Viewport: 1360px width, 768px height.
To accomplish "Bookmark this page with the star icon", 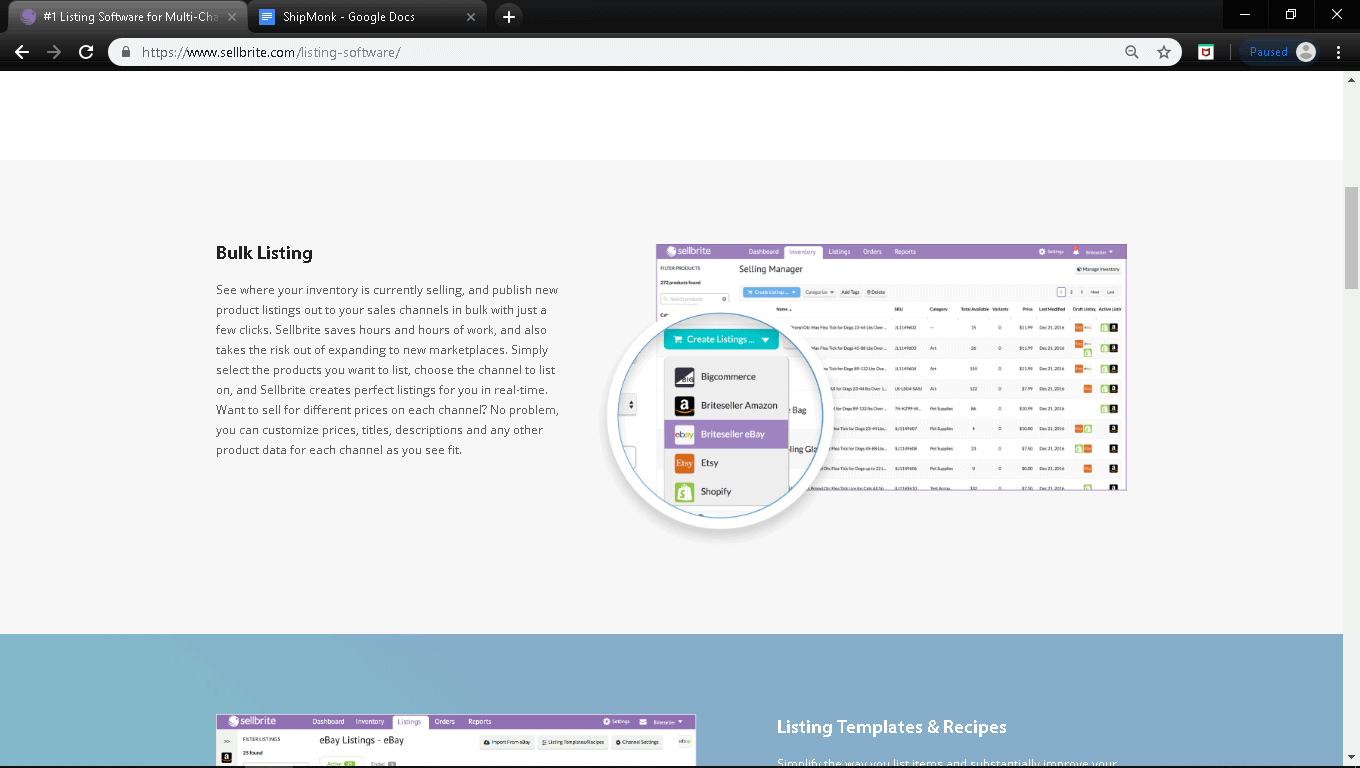I will click(1164, 52).
